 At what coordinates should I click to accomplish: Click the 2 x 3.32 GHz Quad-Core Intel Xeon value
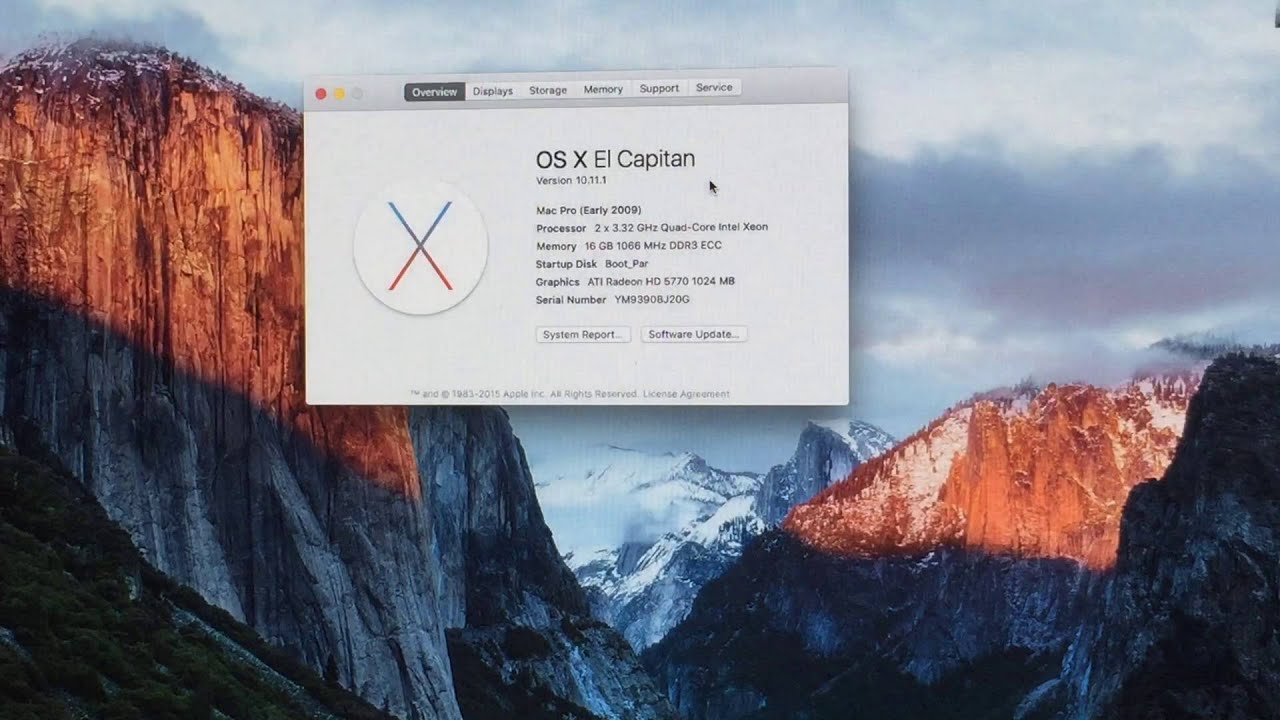(x=681, y=227)
